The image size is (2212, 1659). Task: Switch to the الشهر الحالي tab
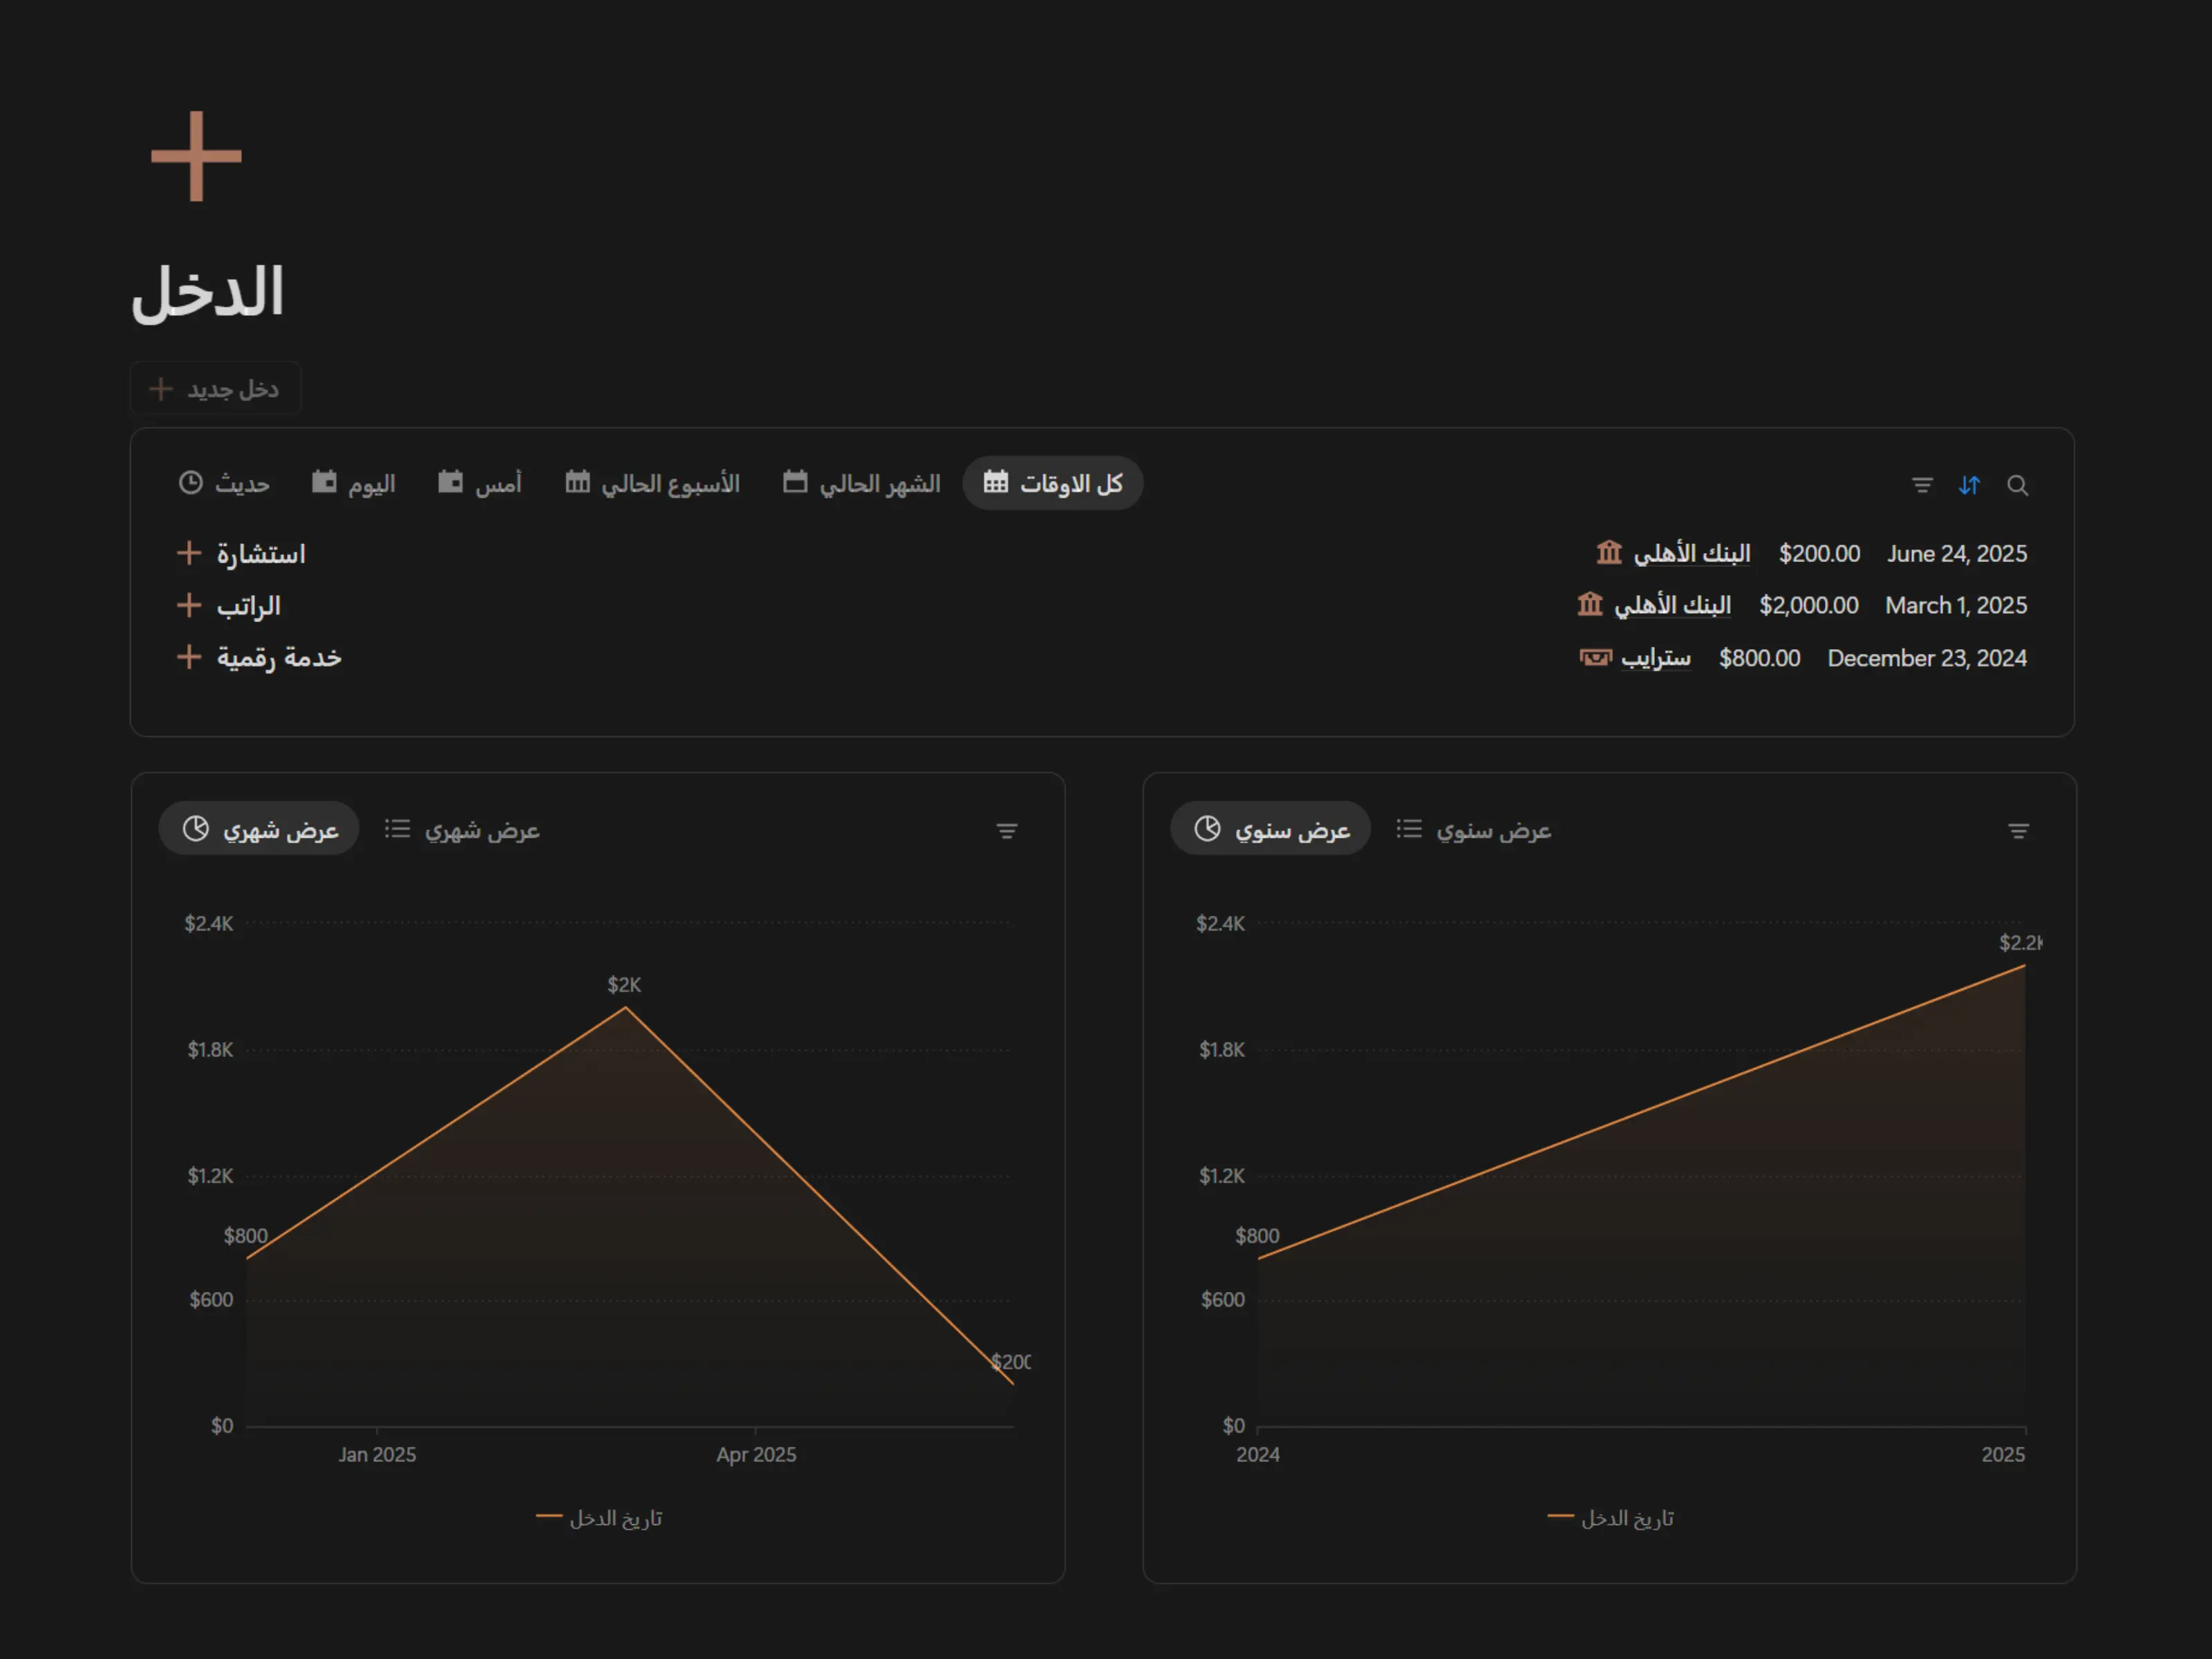pyautogui.click(x=861, y=484)
